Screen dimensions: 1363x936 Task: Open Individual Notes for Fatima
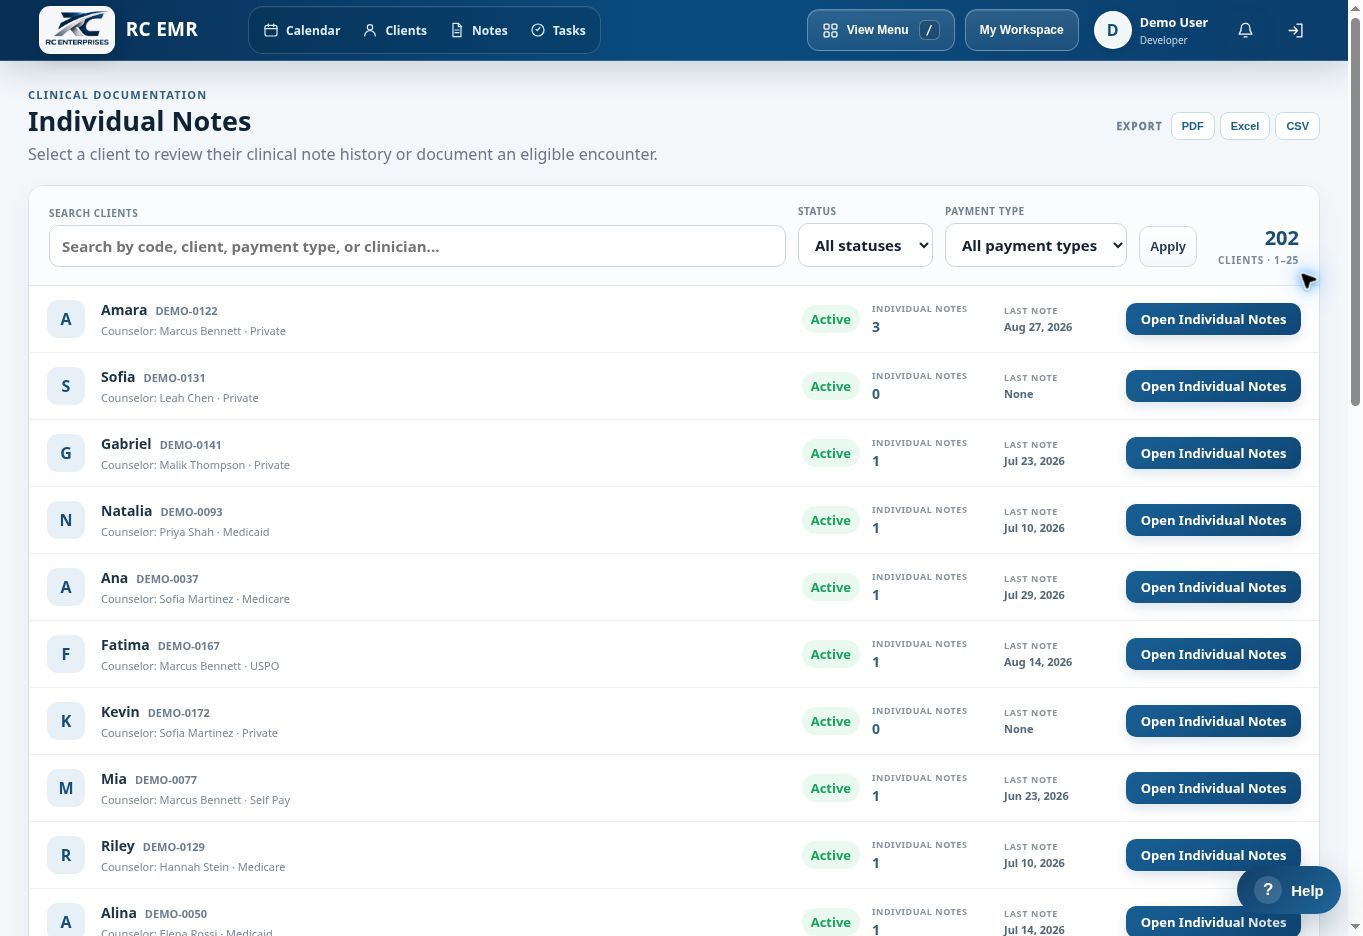pos(1213,654)
